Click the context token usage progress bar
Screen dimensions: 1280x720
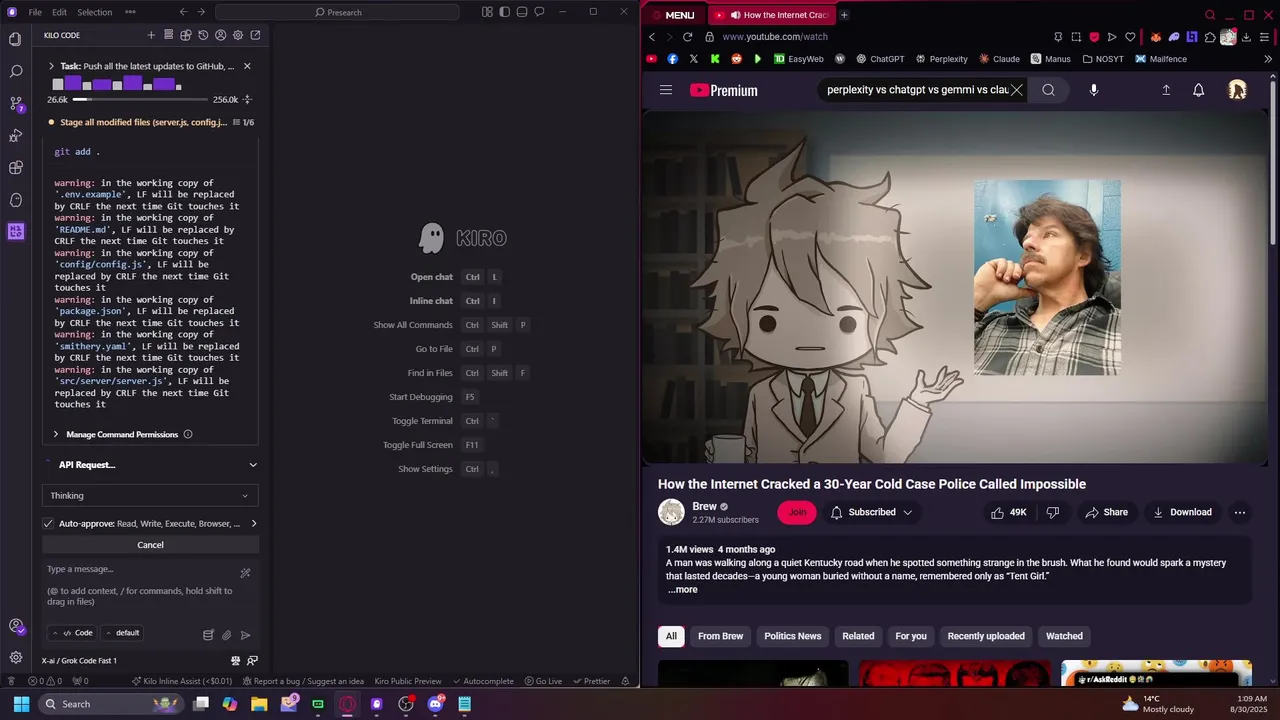tap(140, 100)
